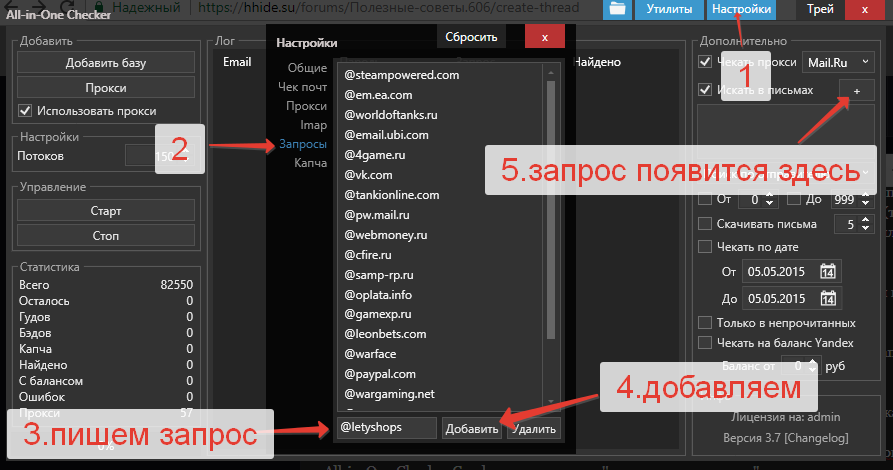
Task: Expand the Mail.Ru dropdown
Action: point(837,62)
